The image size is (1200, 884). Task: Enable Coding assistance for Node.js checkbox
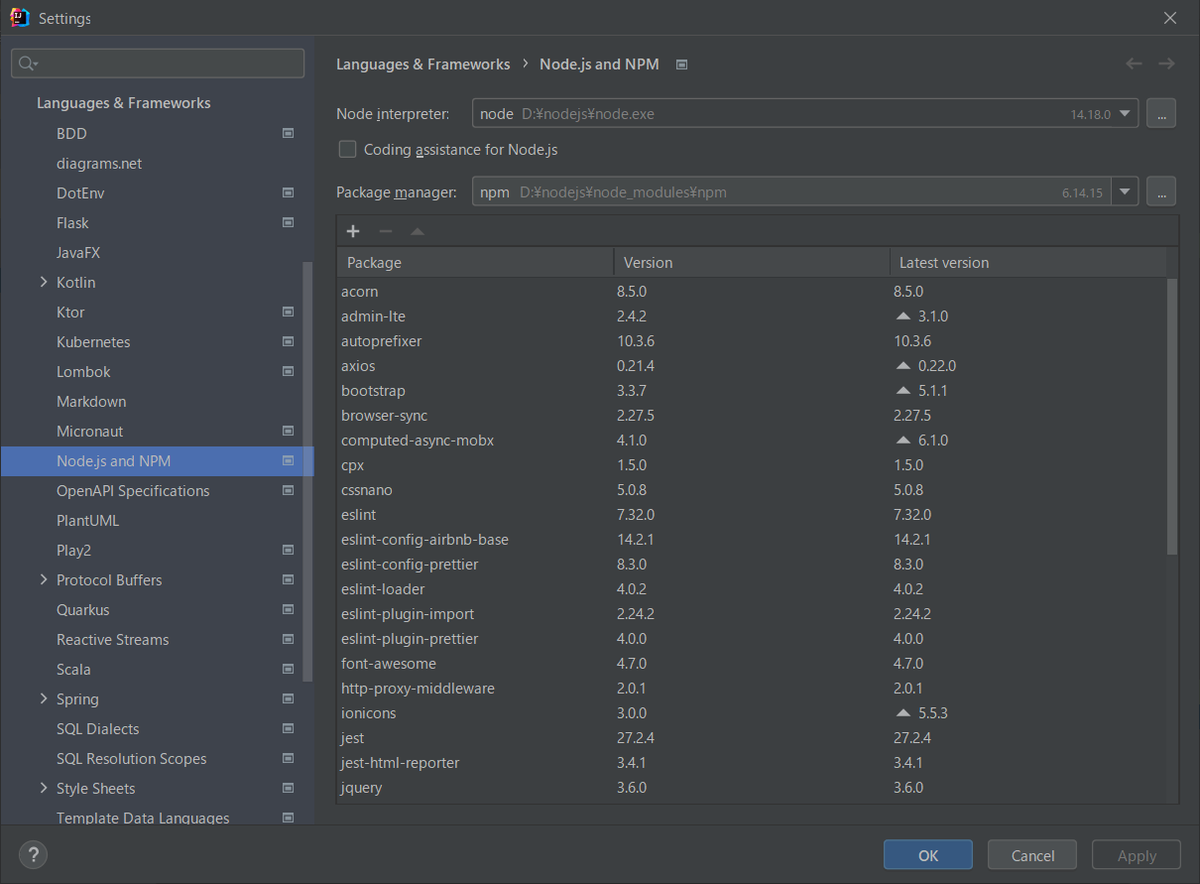tap(347, 149)
